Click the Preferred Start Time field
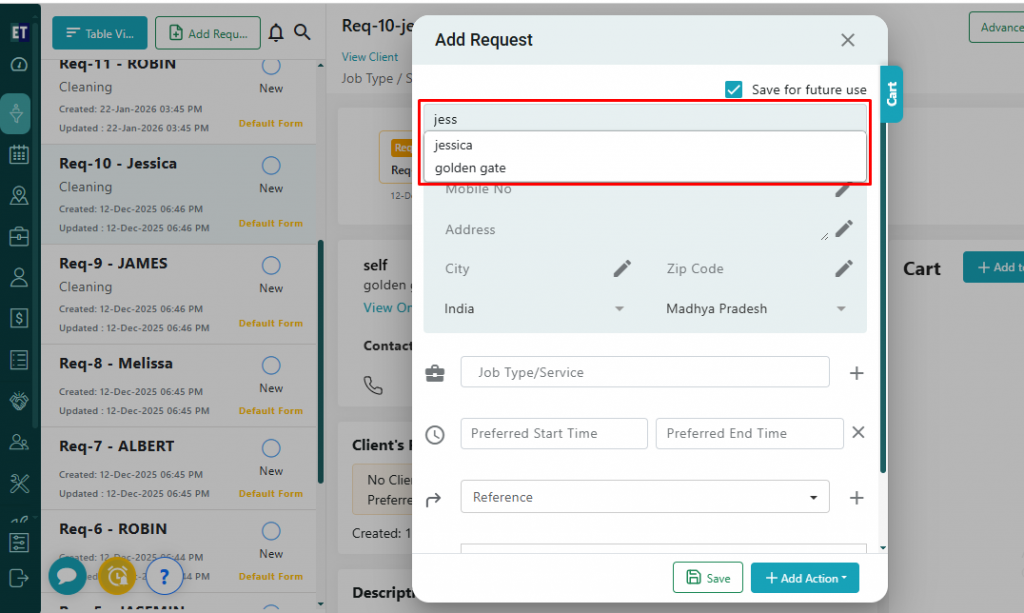Viewport: 1024px width, 613px height. click(554, 433)
